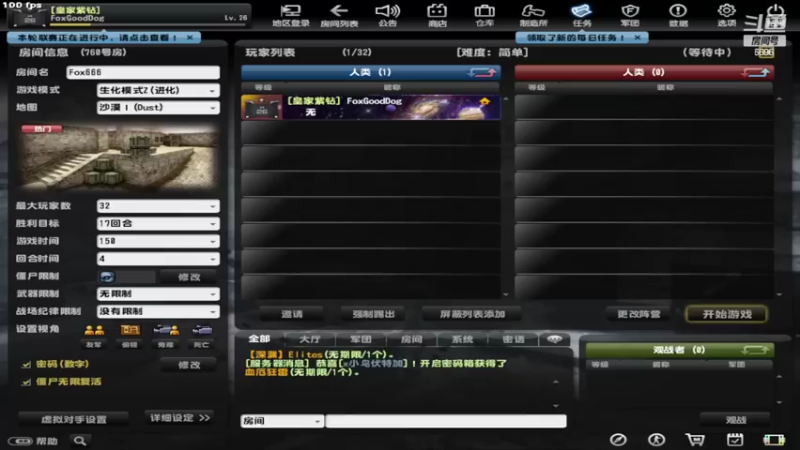Open the 数据 data icon
The height and width of the screenshot is (450, 800).
coord(678,15)
